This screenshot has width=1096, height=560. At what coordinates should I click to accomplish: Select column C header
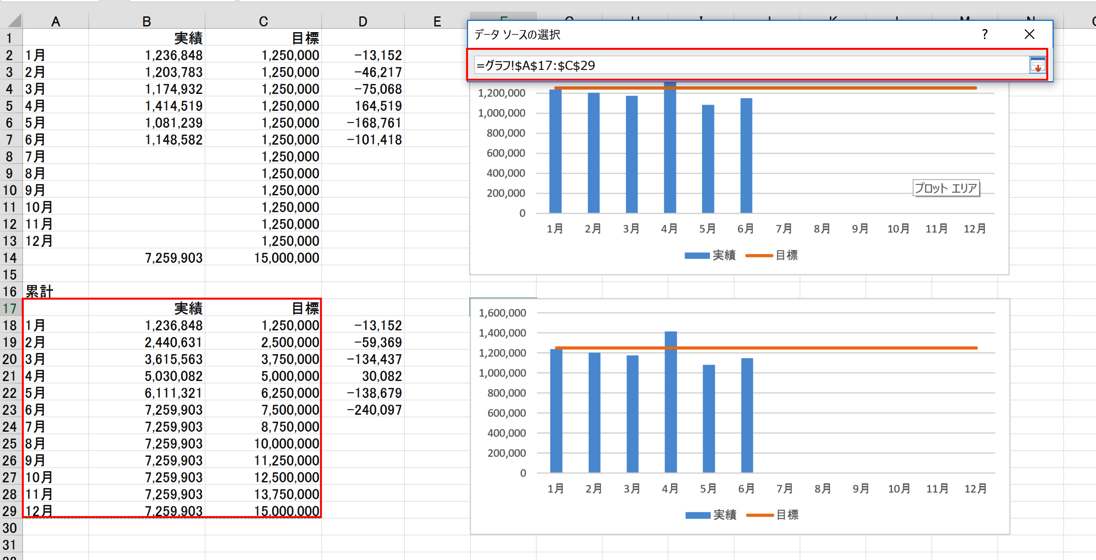(x=264, y=22)
